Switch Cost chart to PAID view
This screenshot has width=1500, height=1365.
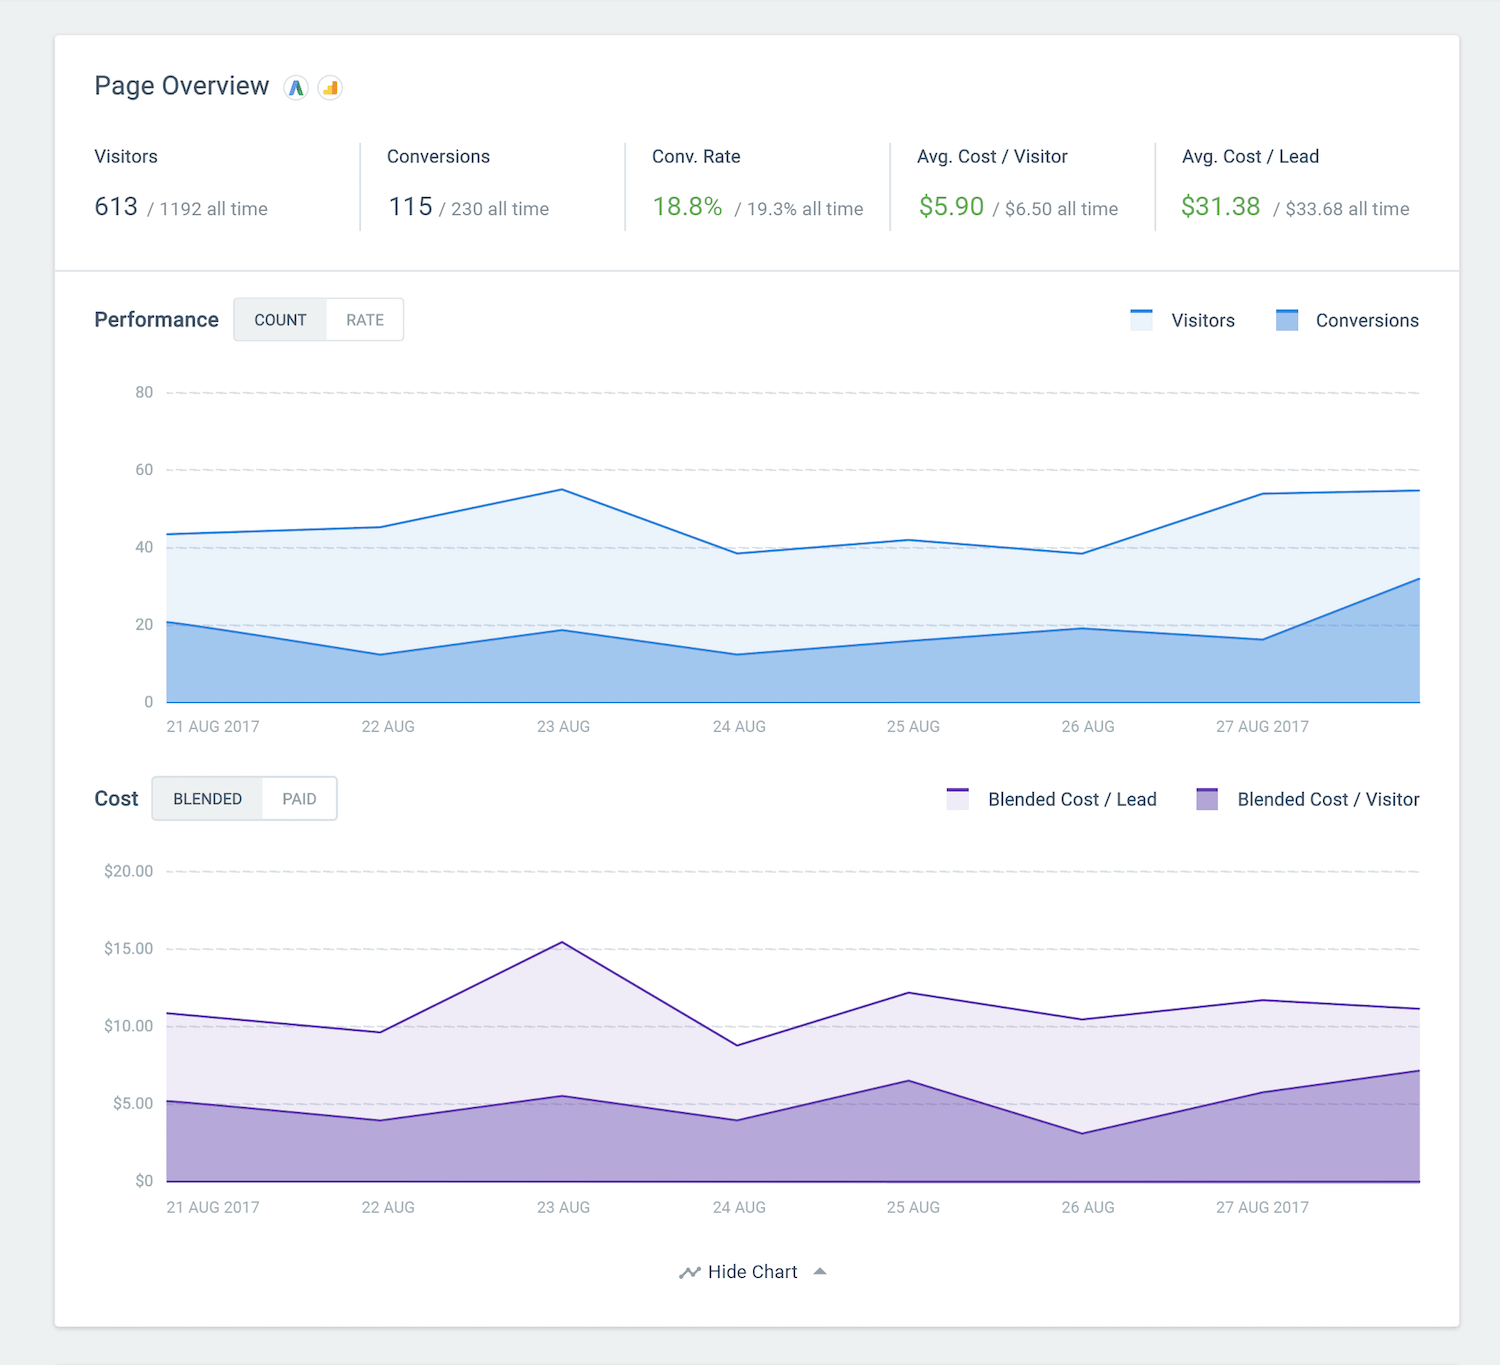pos(299,798)
